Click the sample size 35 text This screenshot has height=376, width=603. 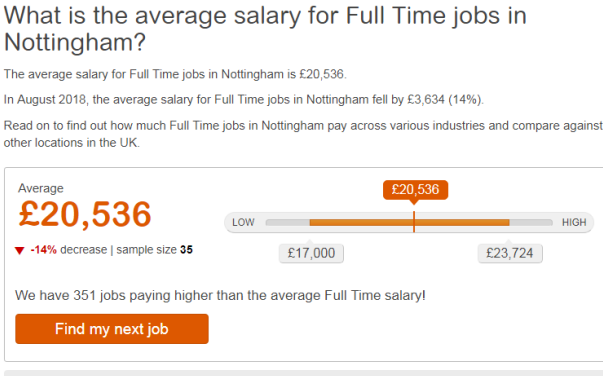(155, 250)
